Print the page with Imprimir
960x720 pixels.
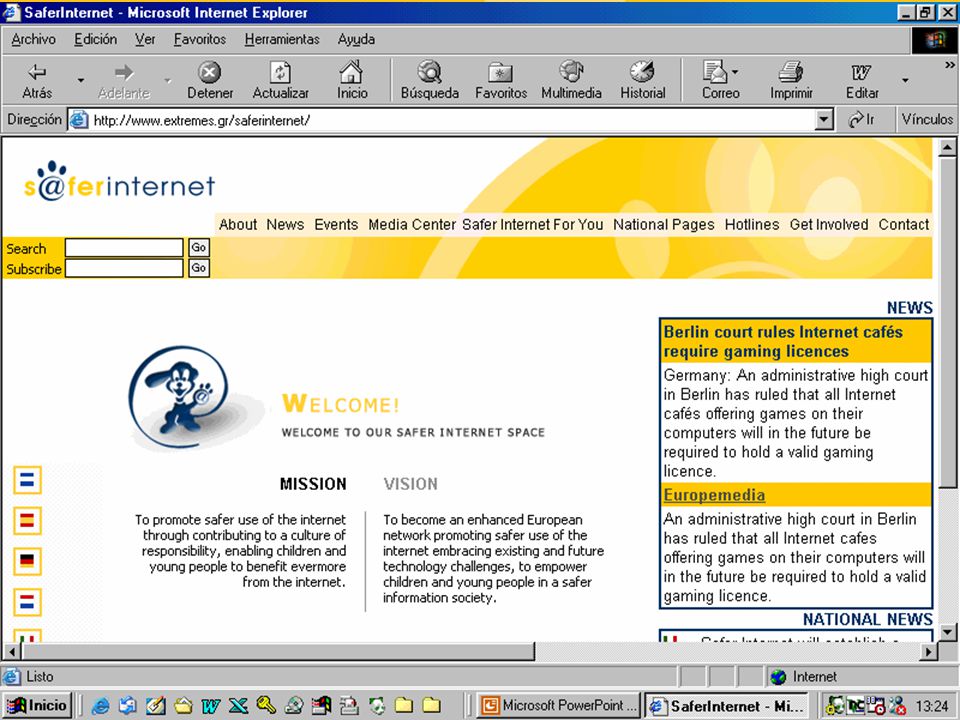(x=791, y=80)
